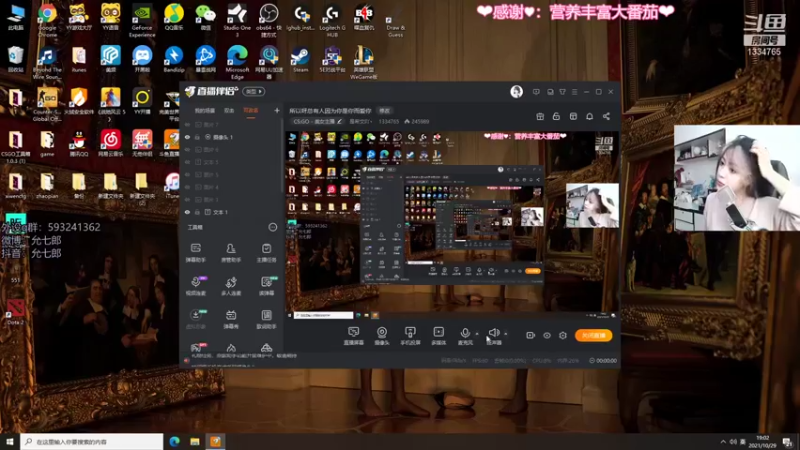Toggle visibility of the 图片 7 layer
The height and width of the screenshot is (450, 800).
click(x=187, y=124)
